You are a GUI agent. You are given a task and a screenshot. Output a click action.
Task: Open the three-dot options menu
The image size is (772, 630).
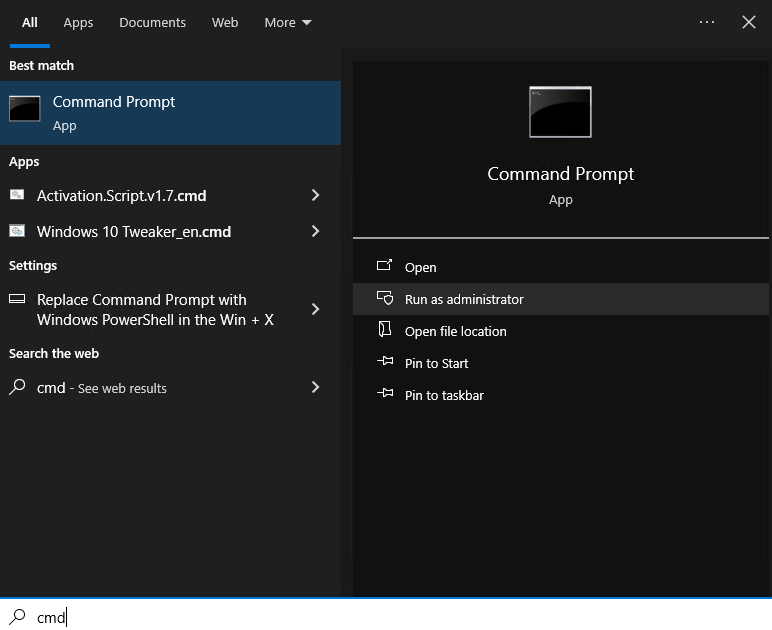[x=707, y=22]
